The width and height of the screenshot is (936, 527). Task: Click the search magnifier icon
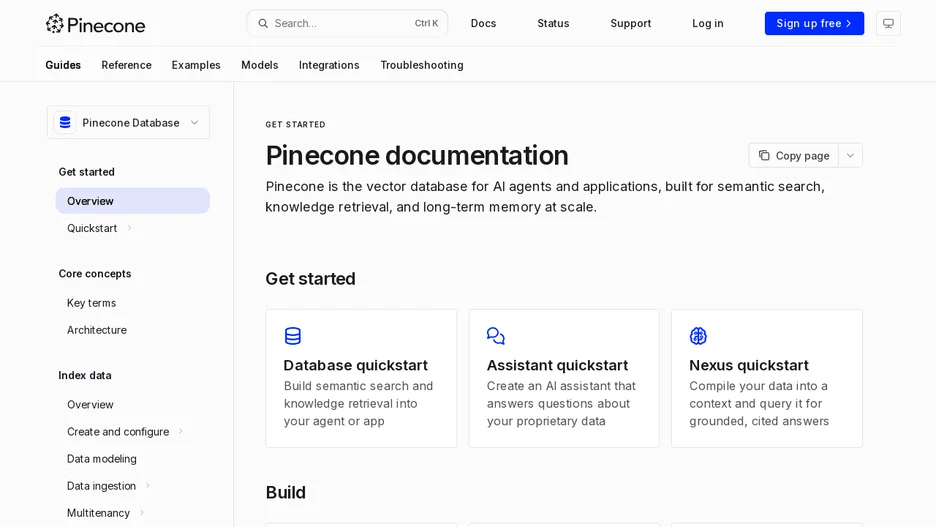click(263, 23)
